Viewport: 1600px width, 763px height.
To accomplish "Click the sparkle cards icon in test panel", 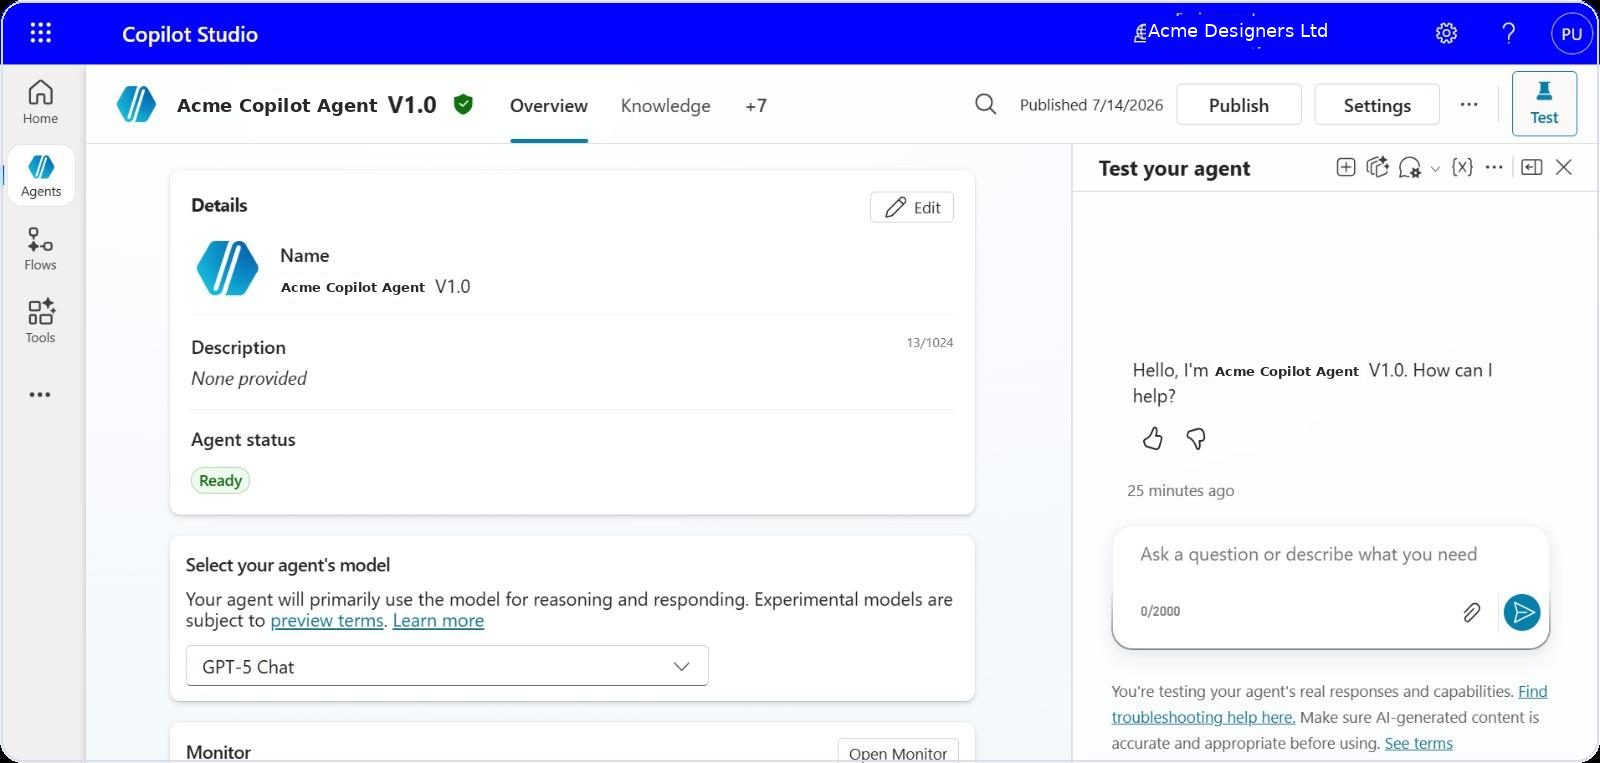I will pos(1378,167).
